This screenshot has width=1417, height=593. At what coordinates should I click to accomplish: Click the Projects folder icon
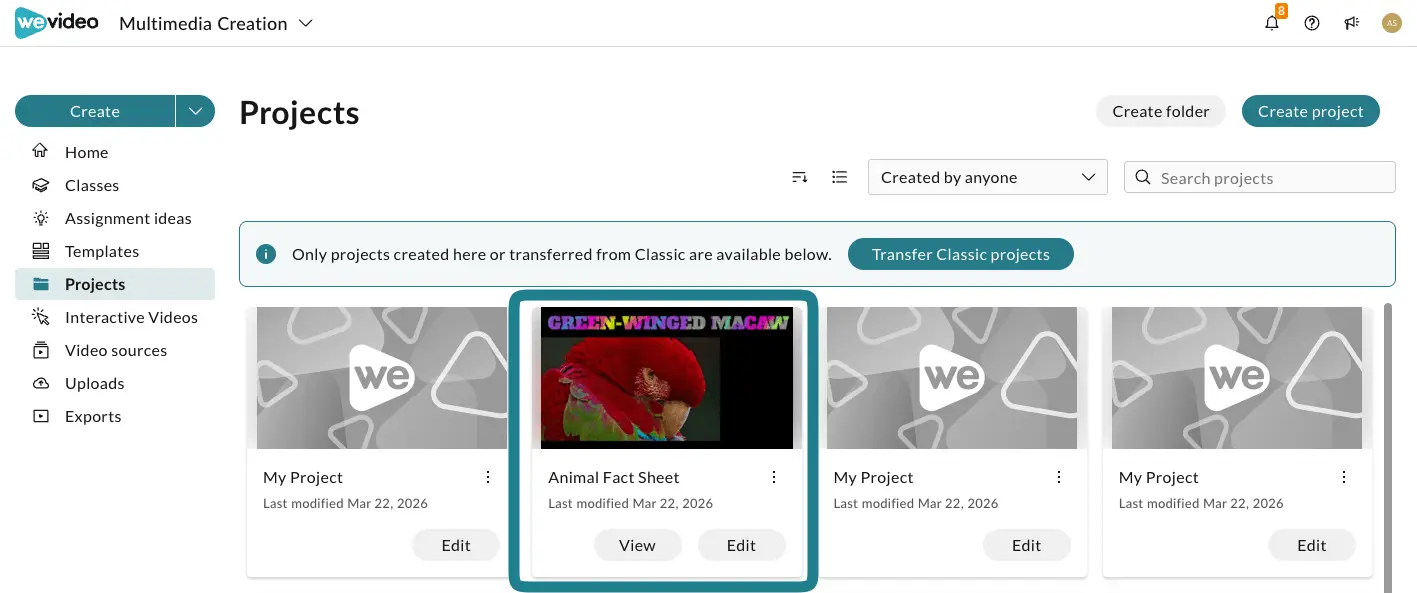[40, 284]
